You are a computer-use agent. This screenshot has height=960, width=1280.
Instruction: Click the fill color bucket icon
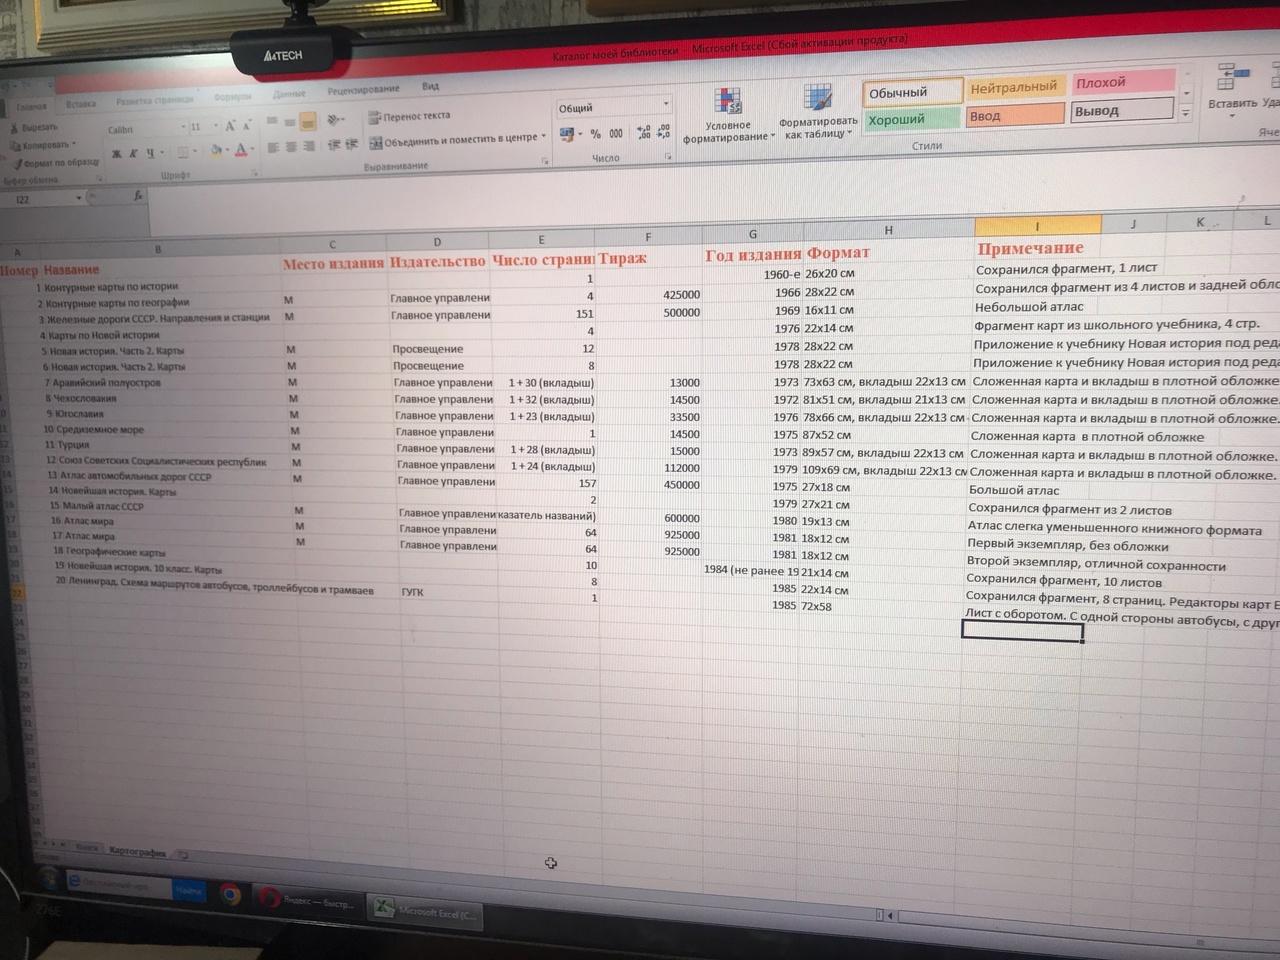click(x=214, y=151)
